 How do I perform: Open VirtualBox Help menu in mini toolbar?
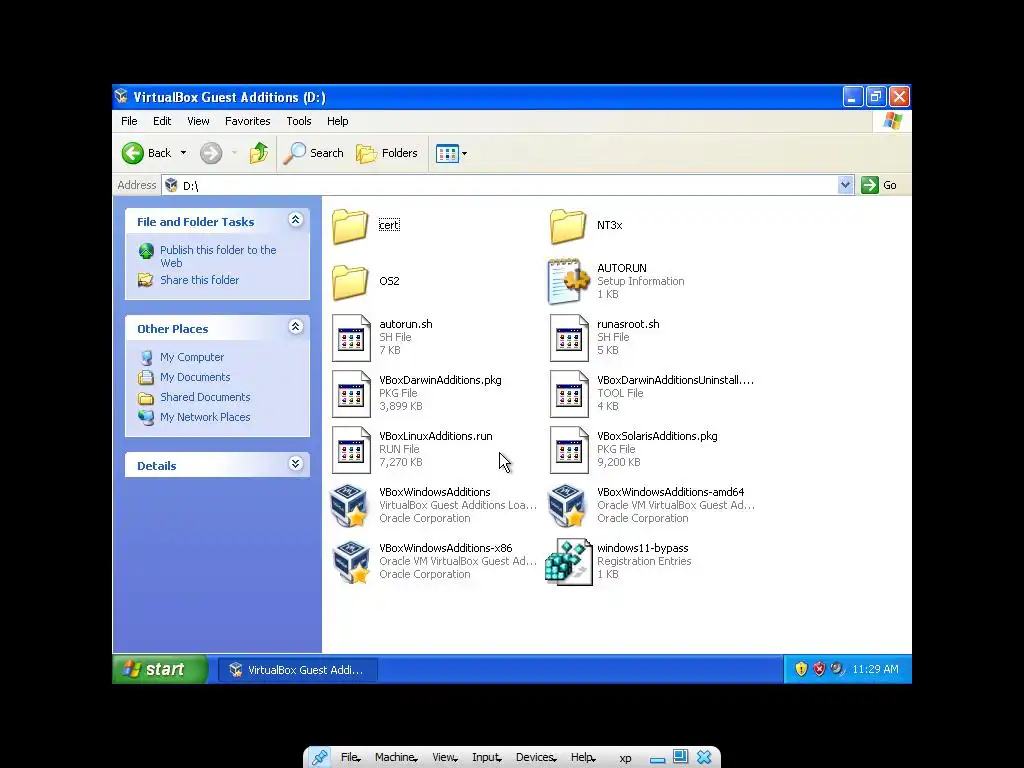583,758
